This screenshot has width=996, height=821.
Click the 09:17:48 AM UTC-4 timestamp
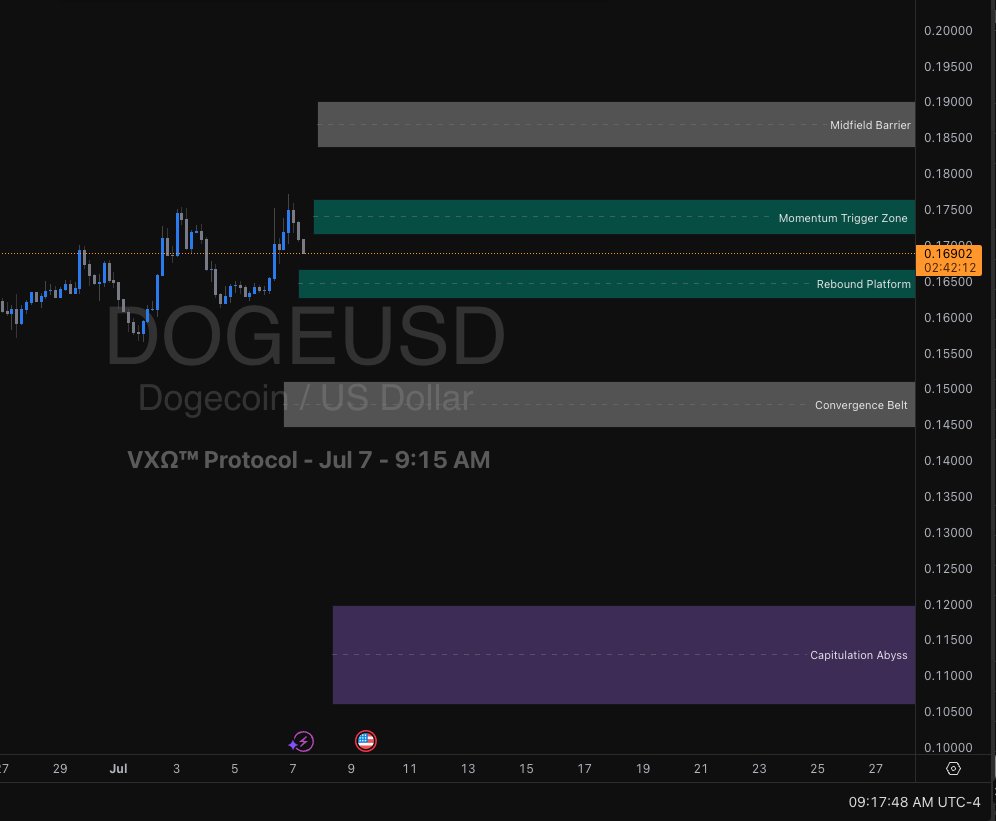[x=913, y=802]
